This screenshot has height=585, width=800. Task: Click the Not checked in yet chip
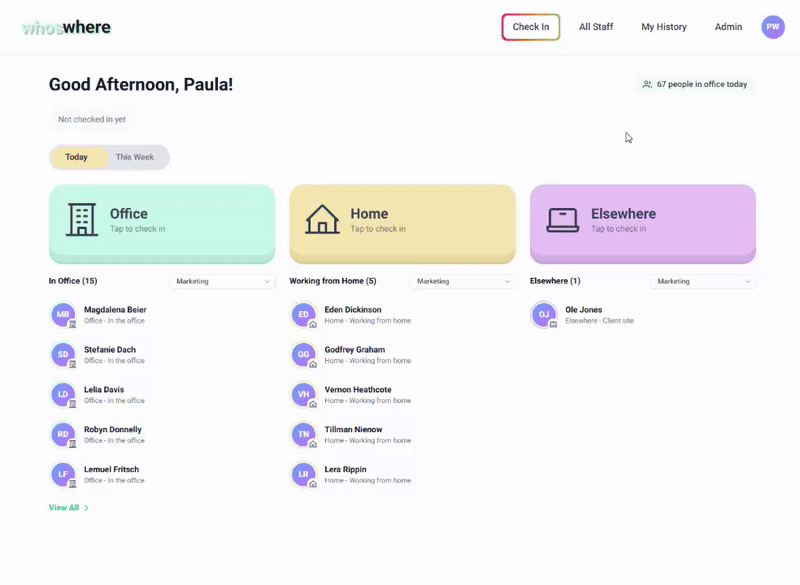click(x=92, y=118)
